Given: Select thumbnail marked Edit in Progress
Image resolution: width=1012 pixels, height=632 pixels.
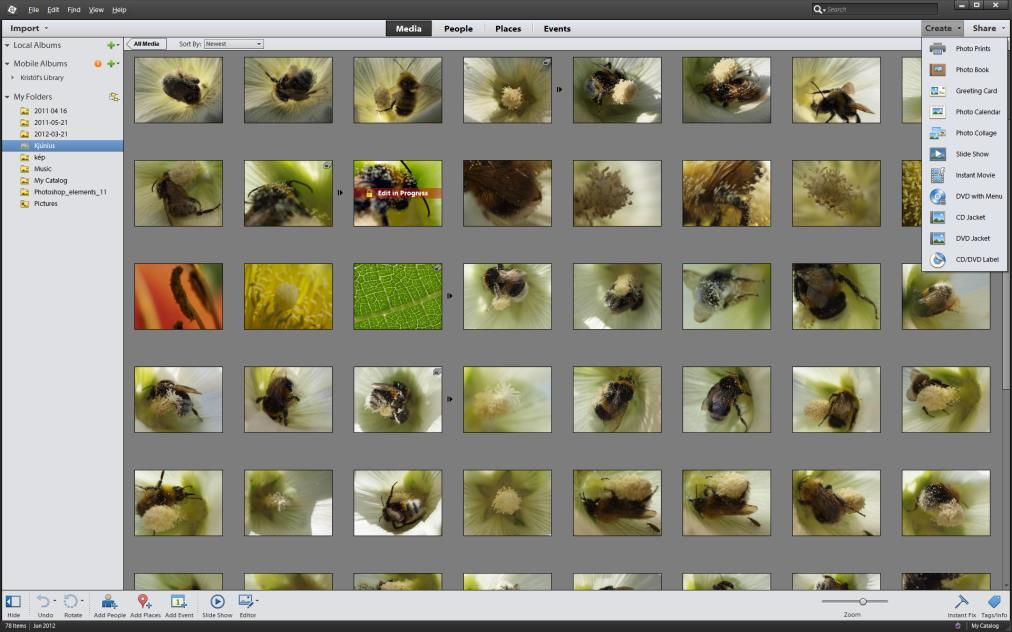Looking at the screenshot, I should click(398, 193).
